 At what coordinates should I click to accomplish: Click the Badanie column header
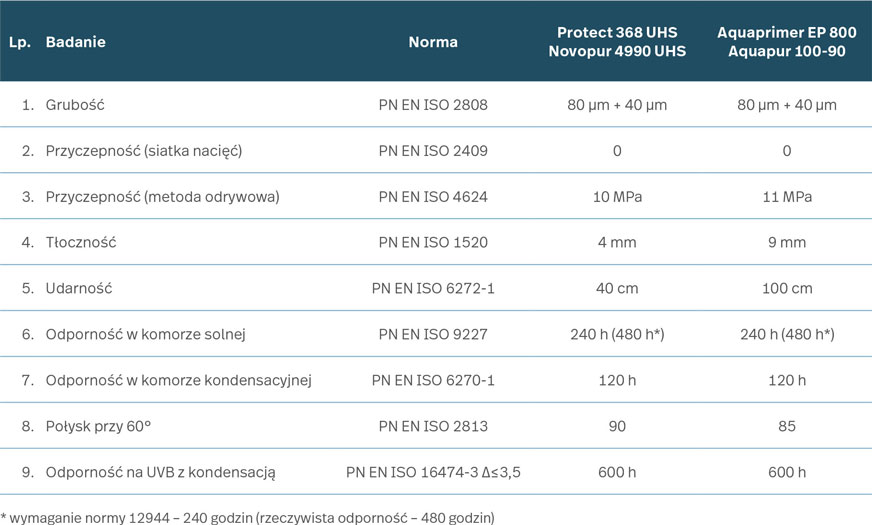[x=76, y=42]
